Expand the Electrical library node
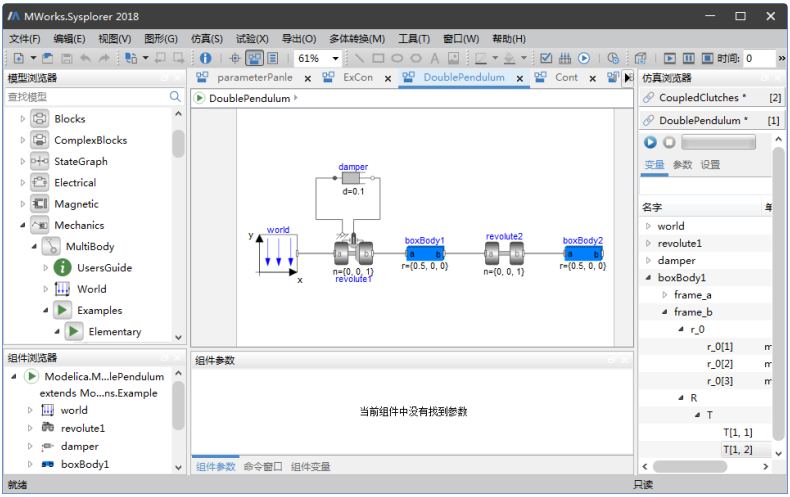The height and width of the screenshot is (497, 790). pyautogui.click(x=23, y=183)
